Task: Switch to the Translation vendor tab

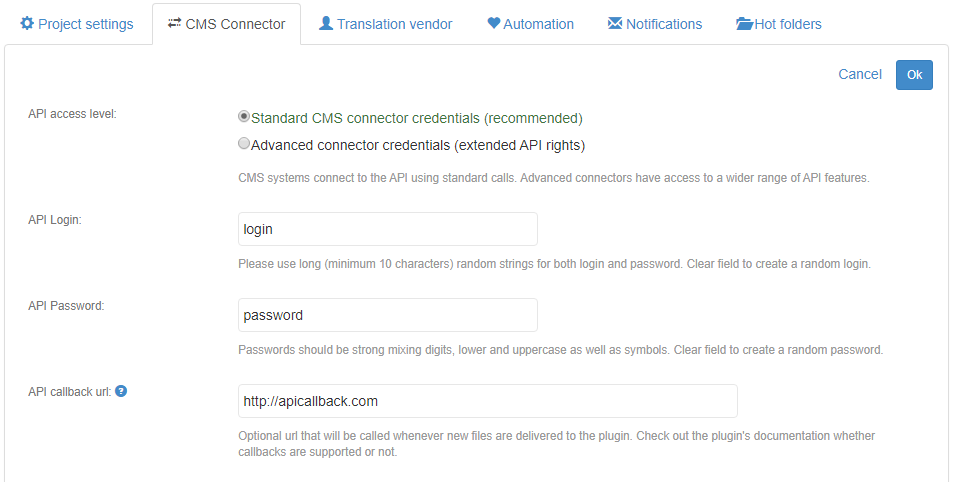Action: point(385,24)
